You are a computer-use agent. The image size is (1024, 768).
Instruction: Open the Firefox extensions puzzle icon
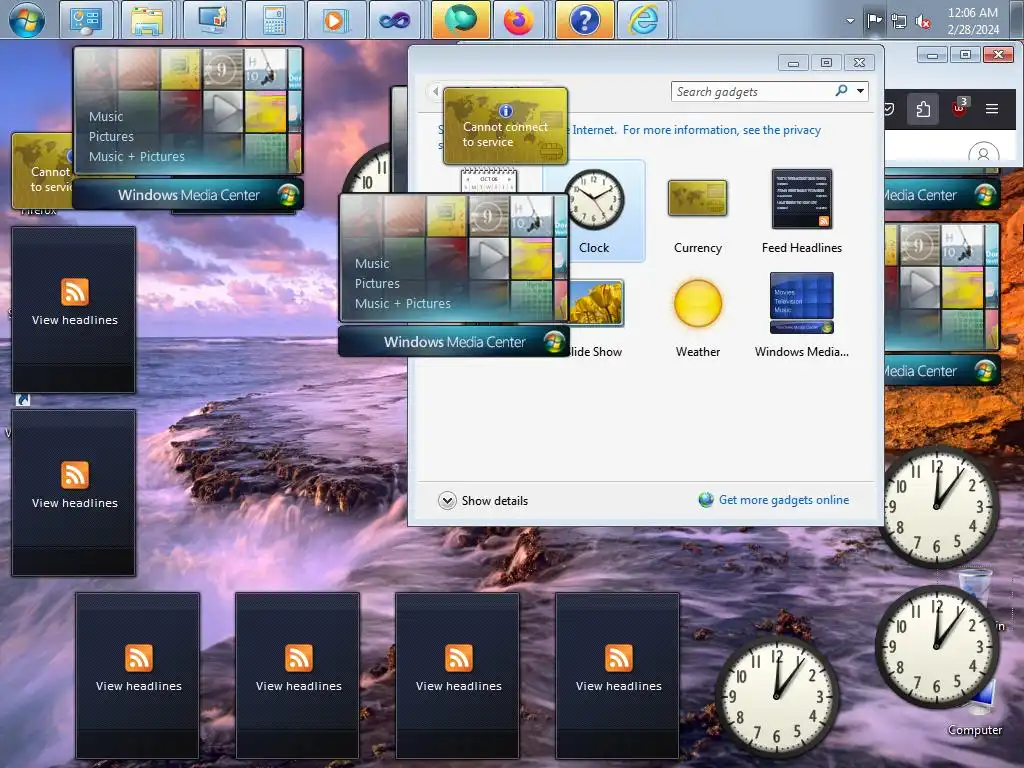[923, 109]
